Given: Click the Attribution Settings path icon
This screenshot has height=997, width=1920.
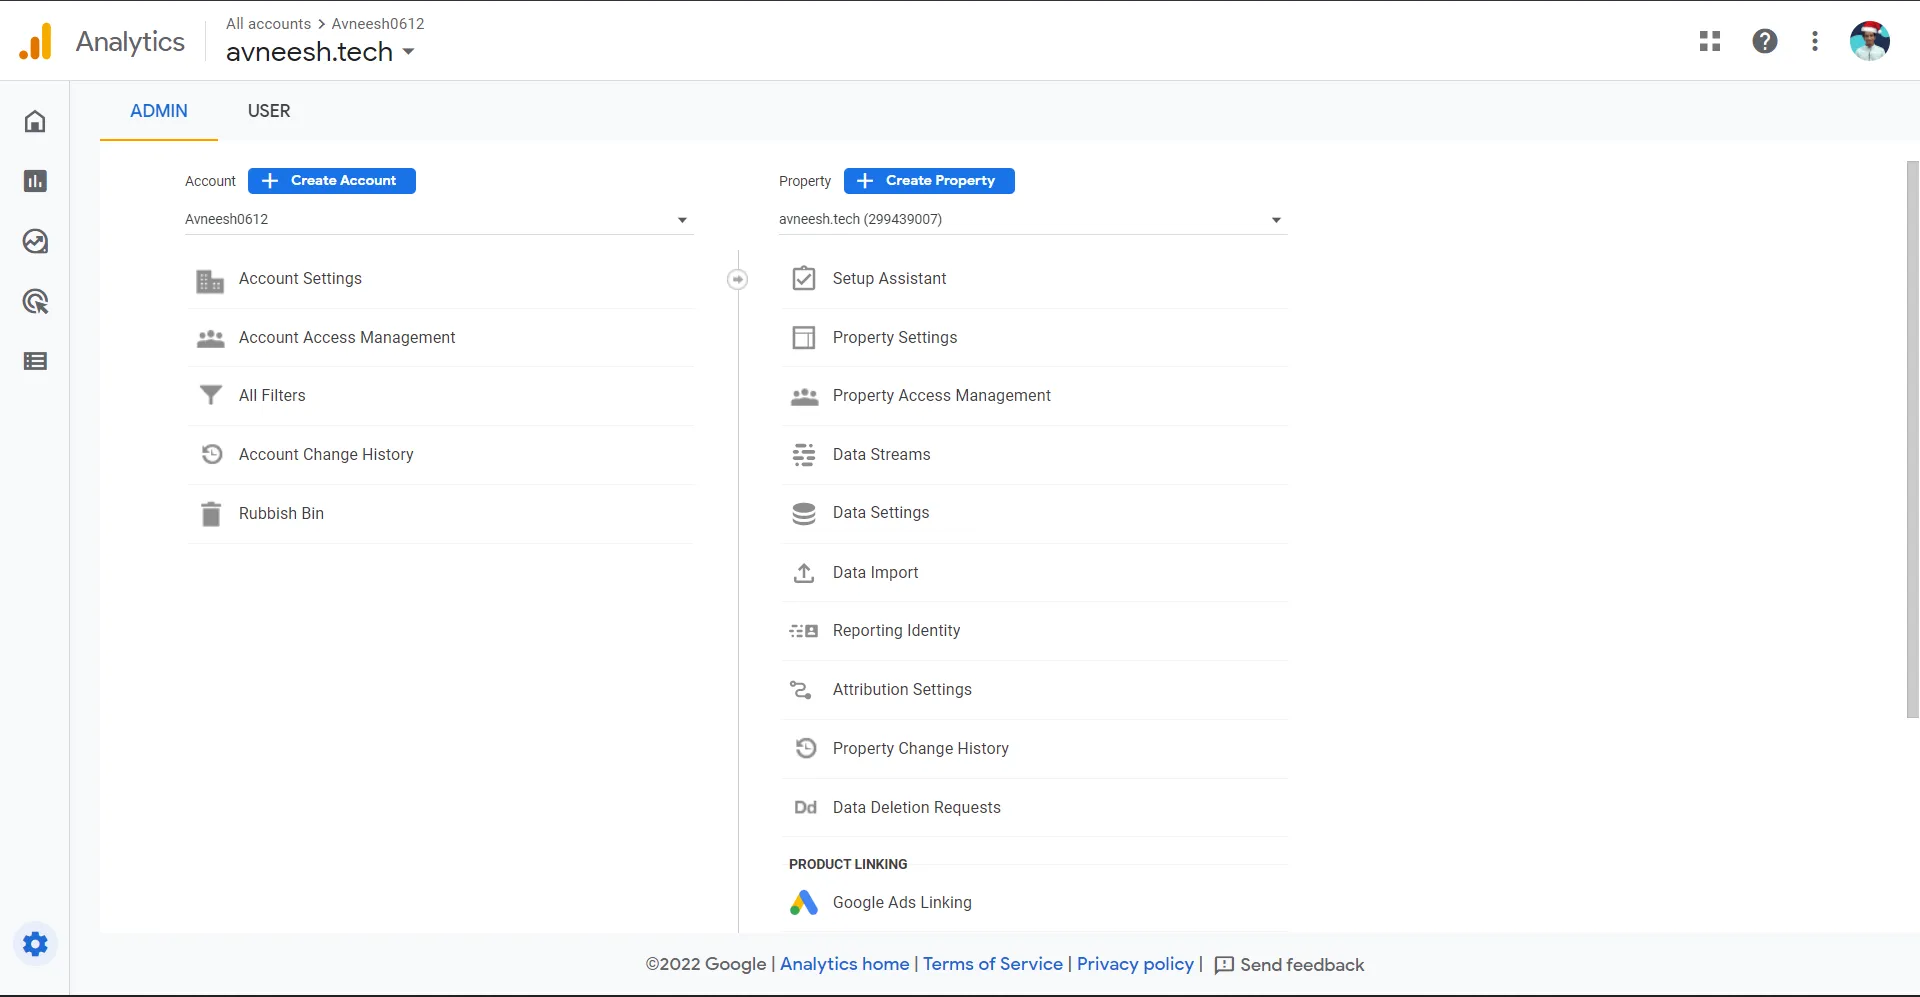Looking at the screenshot, I should click(801, 690).
